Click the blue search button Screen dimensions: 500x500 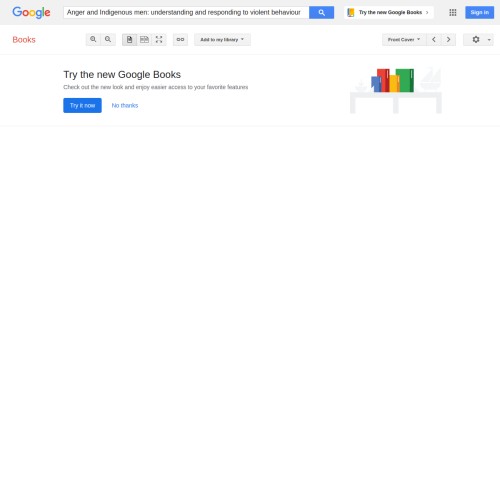(321, 12)
